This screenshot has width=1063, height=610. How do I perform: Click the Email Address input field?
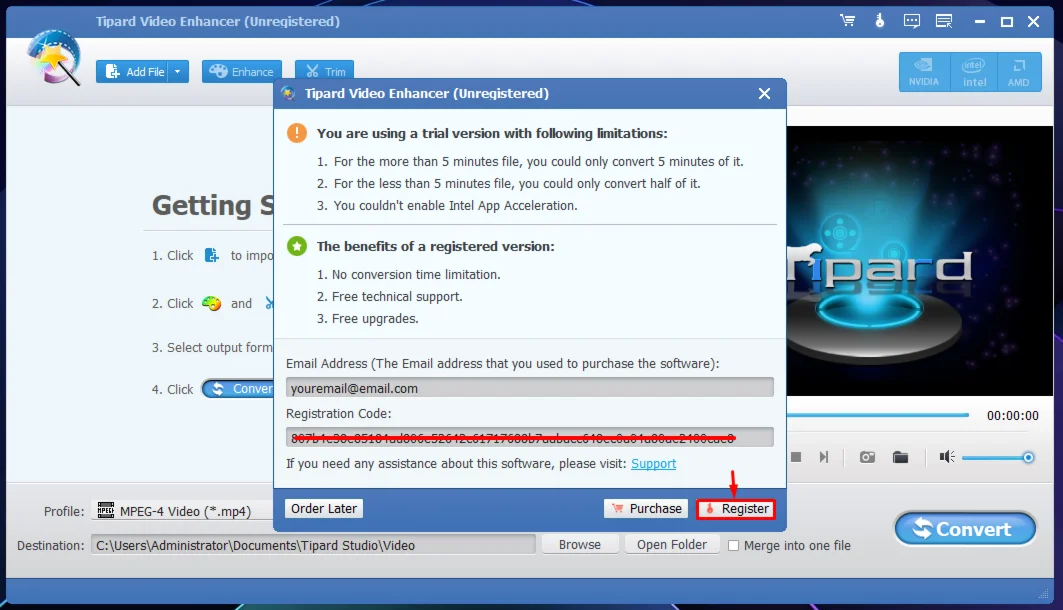529,388
